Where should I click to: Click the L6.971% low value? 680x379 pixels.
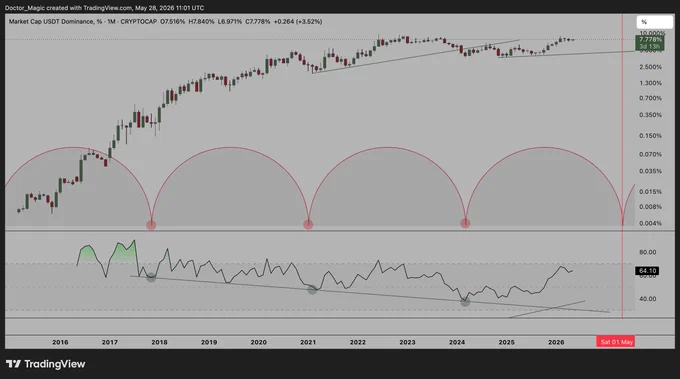[230, 21]
